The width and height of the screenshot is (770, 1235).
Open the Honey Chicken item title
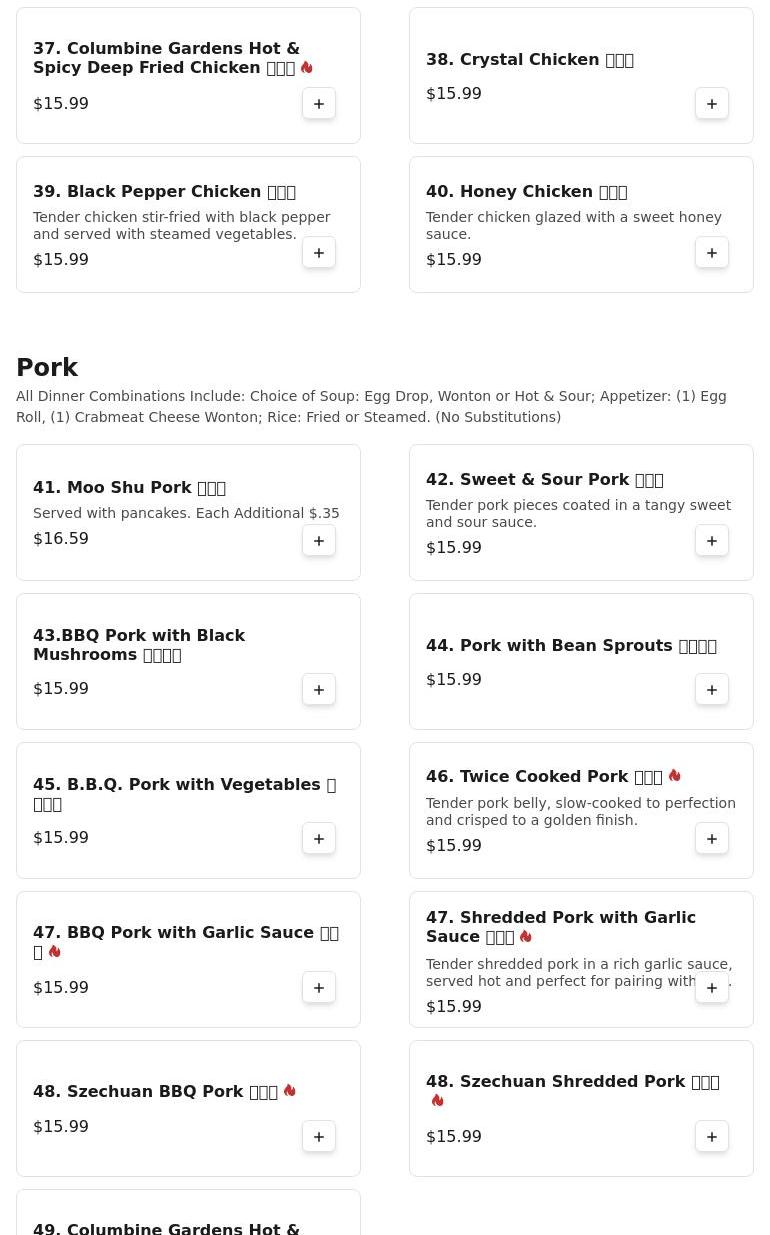click(x=526, y=192)
